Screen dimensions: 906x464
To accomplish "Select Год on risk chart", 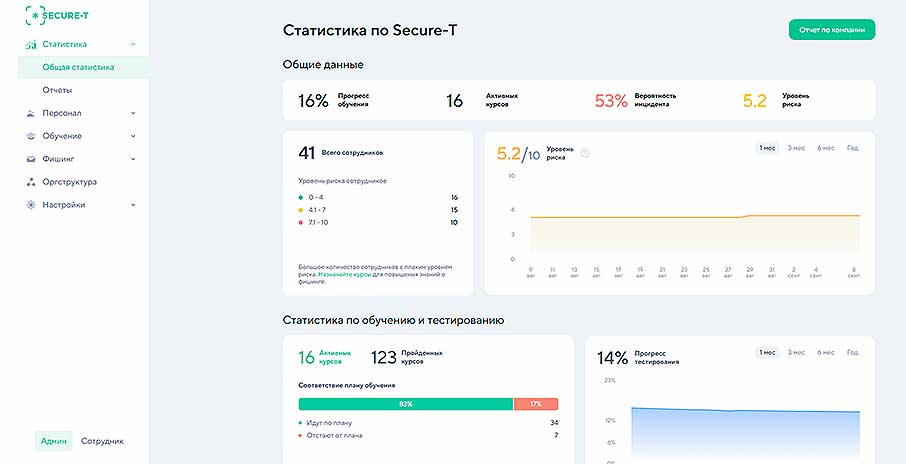I will pyautogui.click(x=853, y=148).
